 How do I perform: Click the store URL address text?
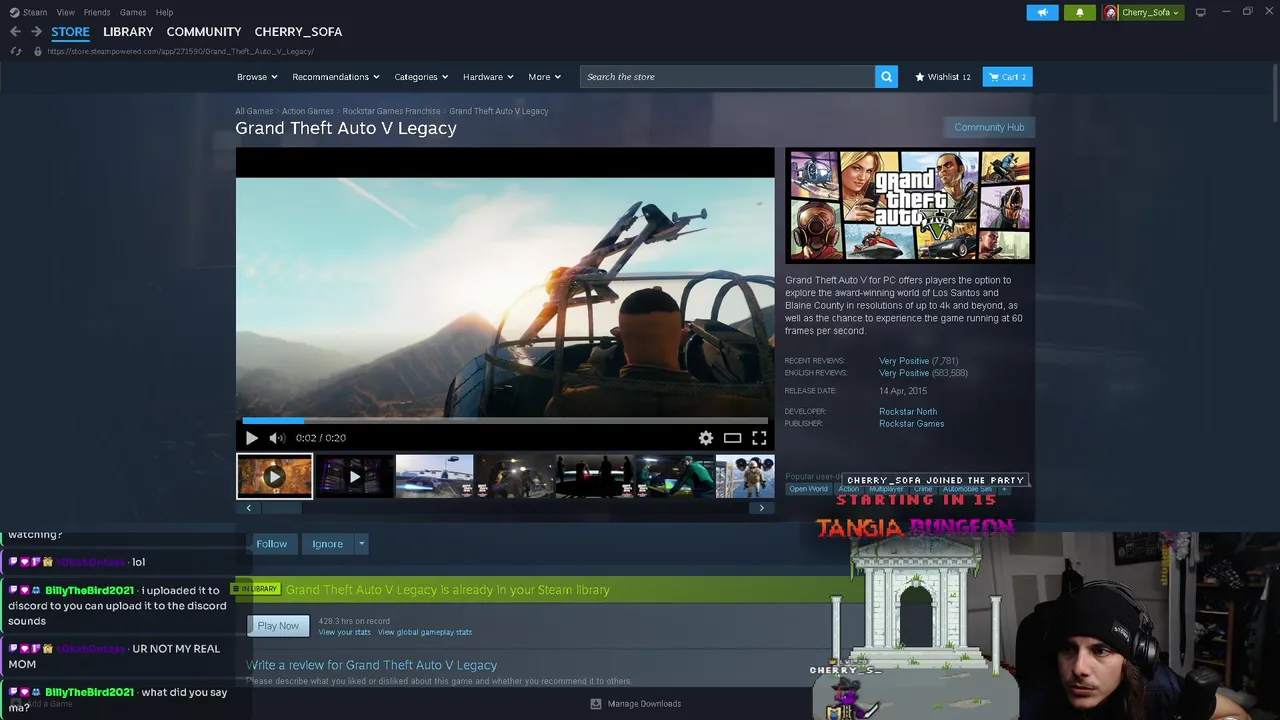181,51
